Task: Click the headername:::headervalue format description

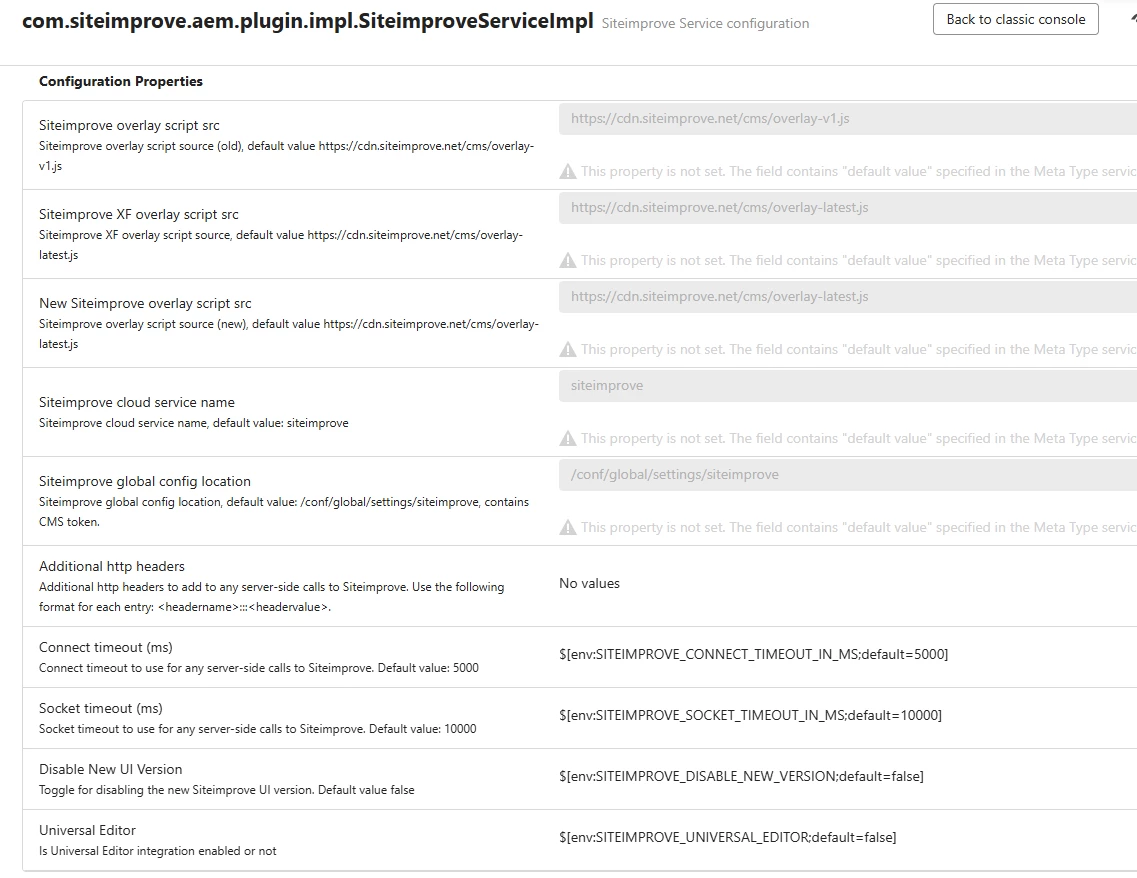Action: point(271,597)
